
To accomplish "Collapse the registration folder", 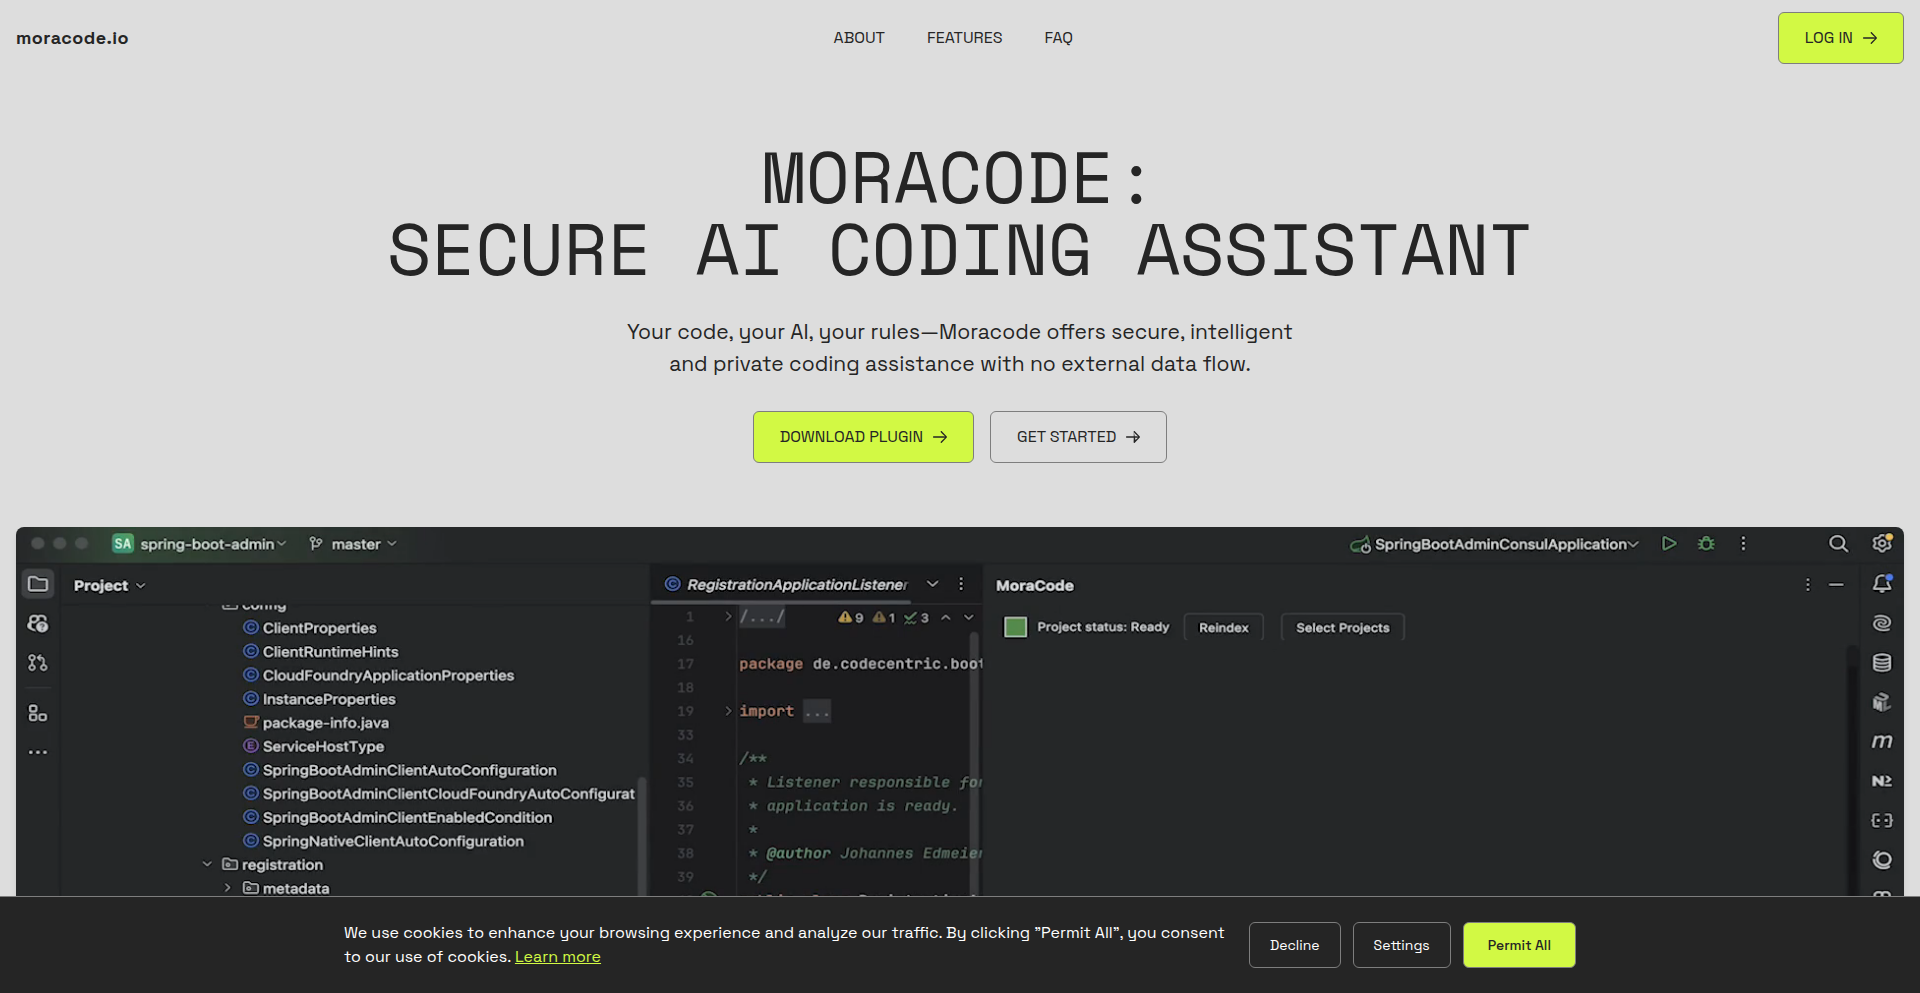I will tap(207, 864).
